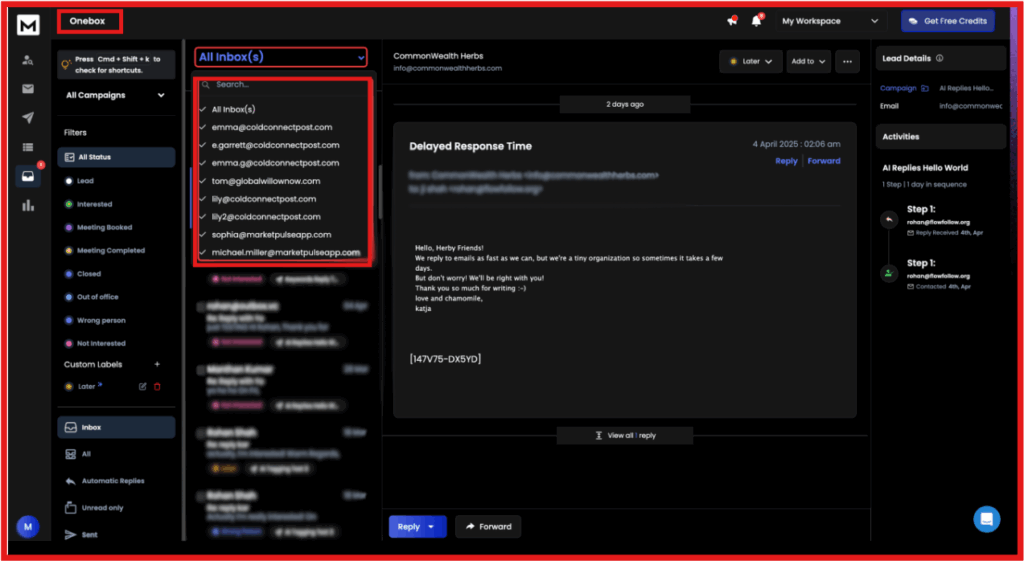This screenshot has height=561, width=1024.
Task: Delete the Later custom label (trash icon)
Action: coord(157,386)
